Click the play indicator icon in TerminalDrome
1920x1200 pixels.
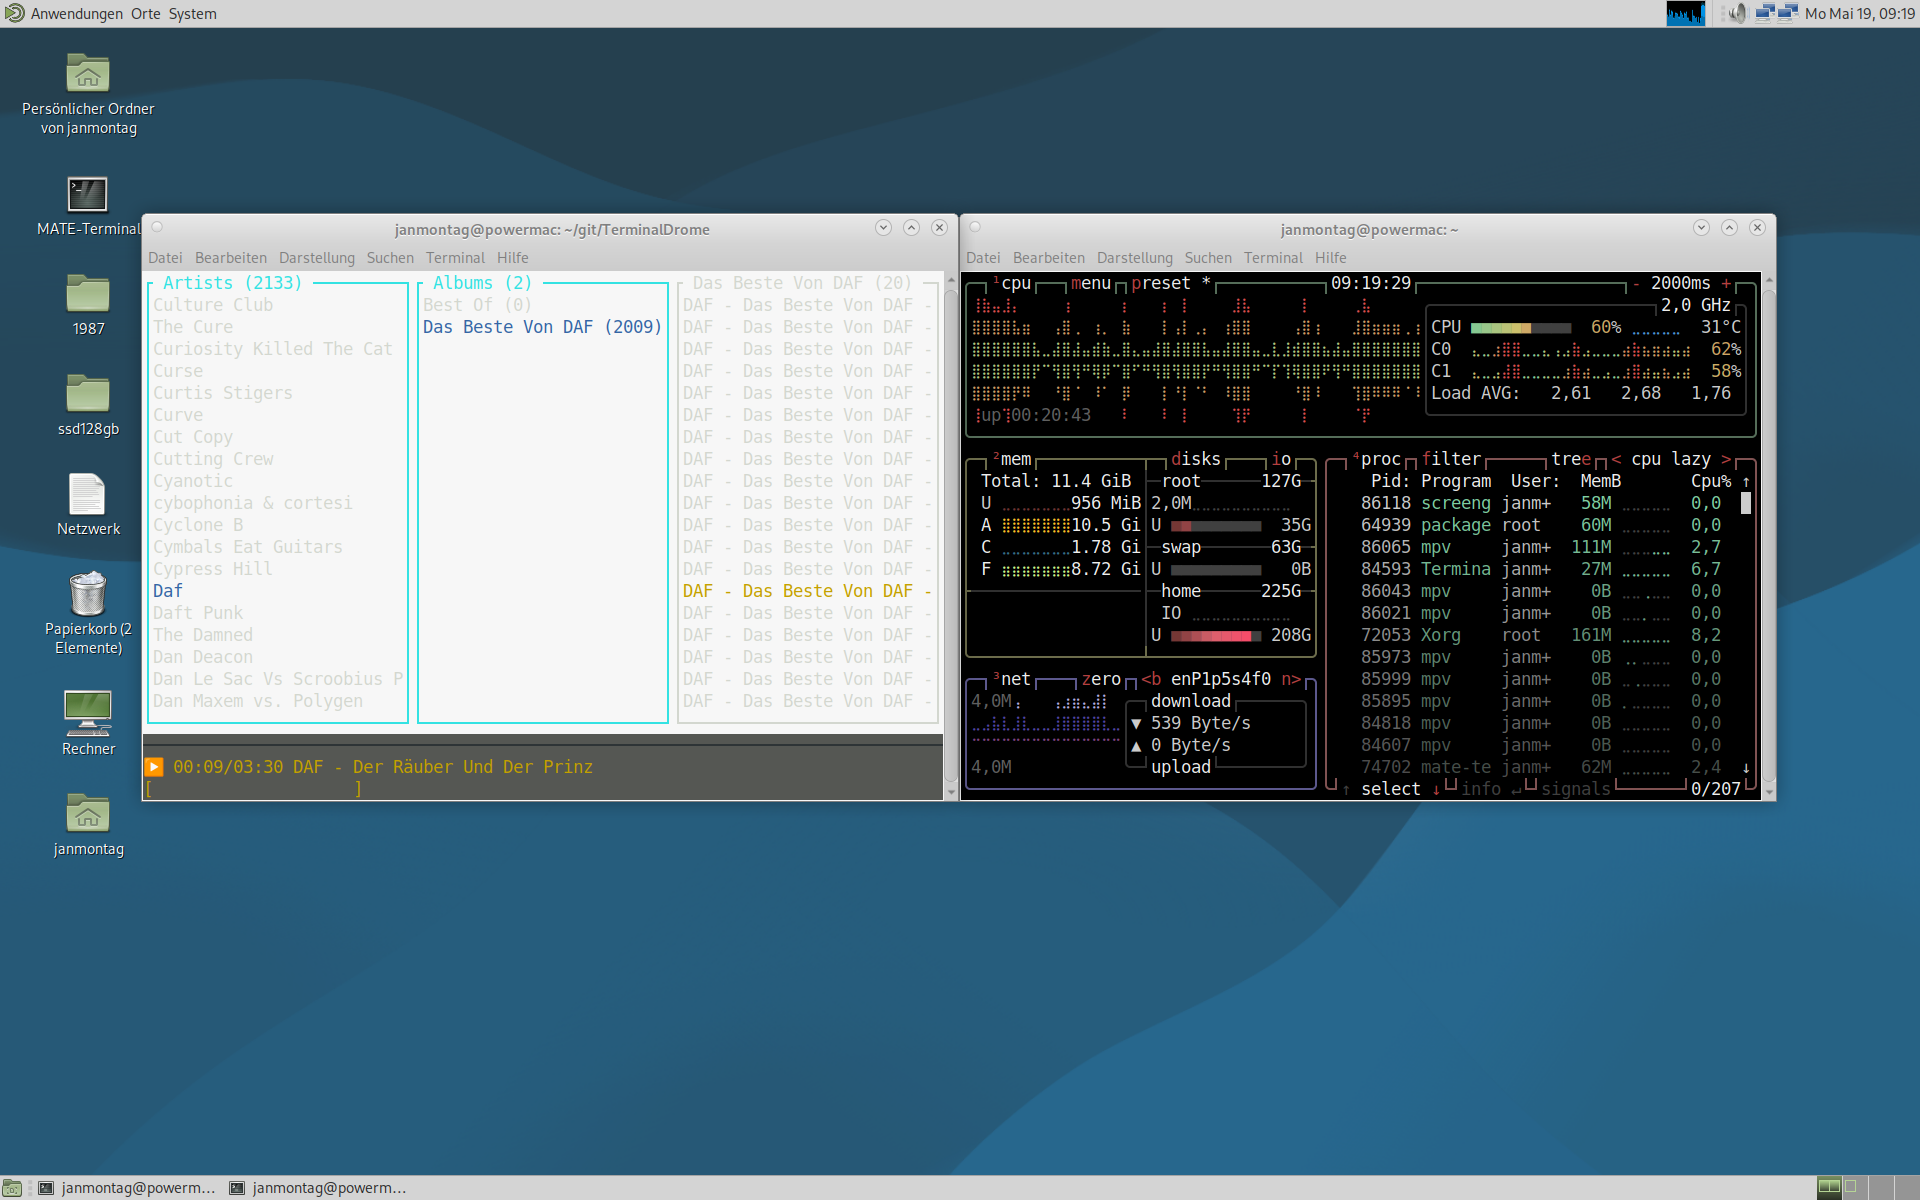pyautogui.click(x=154, y=767)
